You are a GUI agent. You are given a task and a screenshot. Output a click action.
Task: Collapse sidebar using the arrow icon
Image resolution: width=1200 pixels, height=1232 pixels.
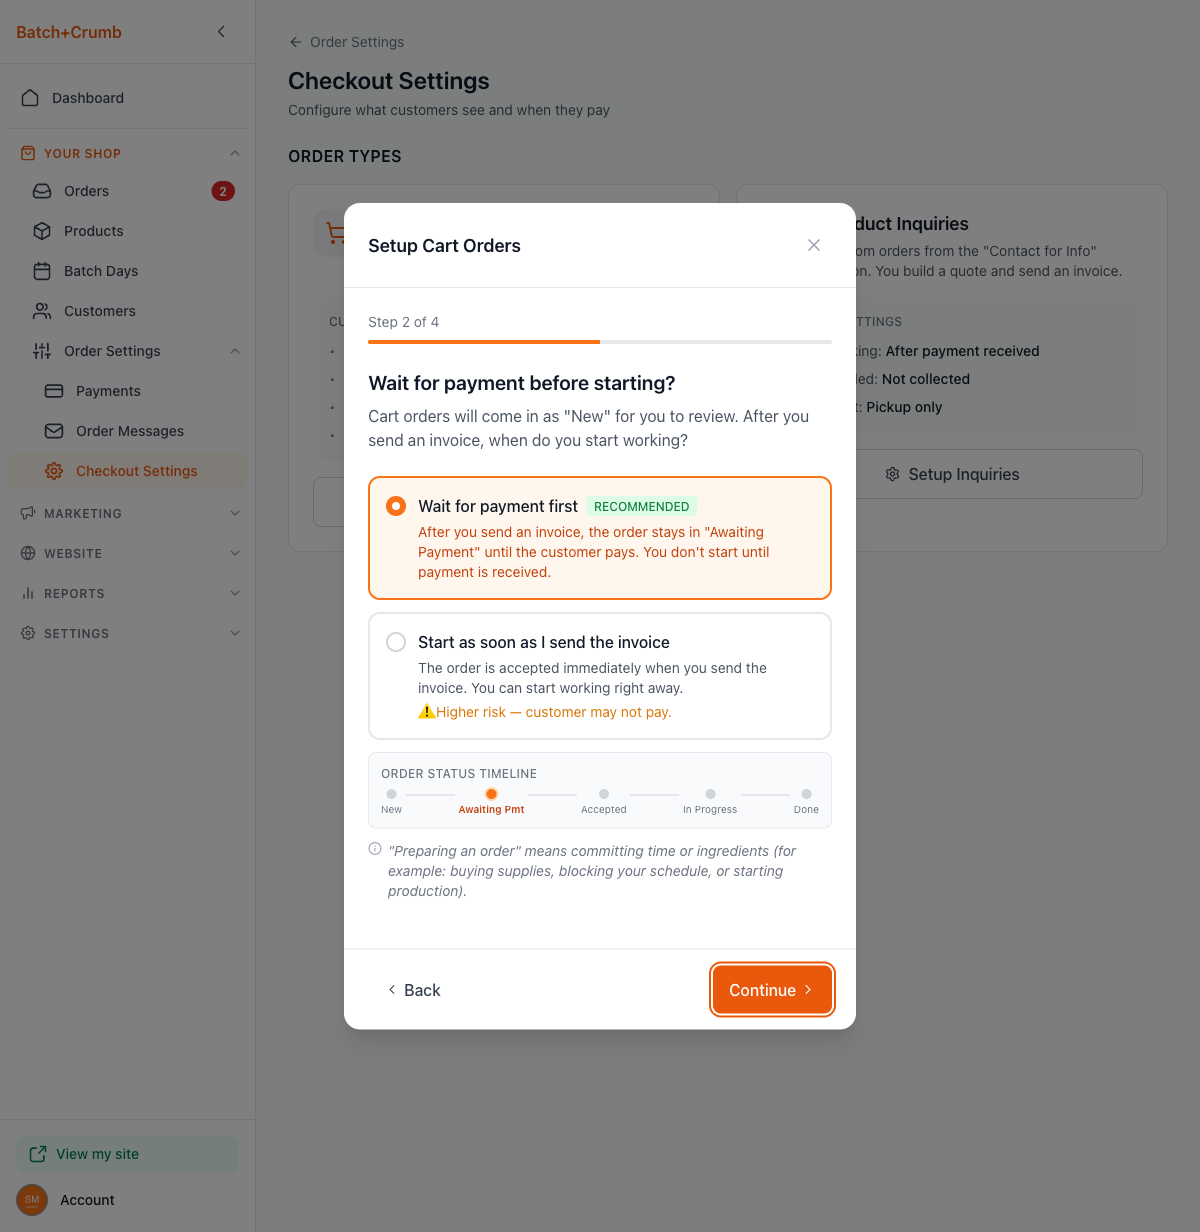point(221,32)
